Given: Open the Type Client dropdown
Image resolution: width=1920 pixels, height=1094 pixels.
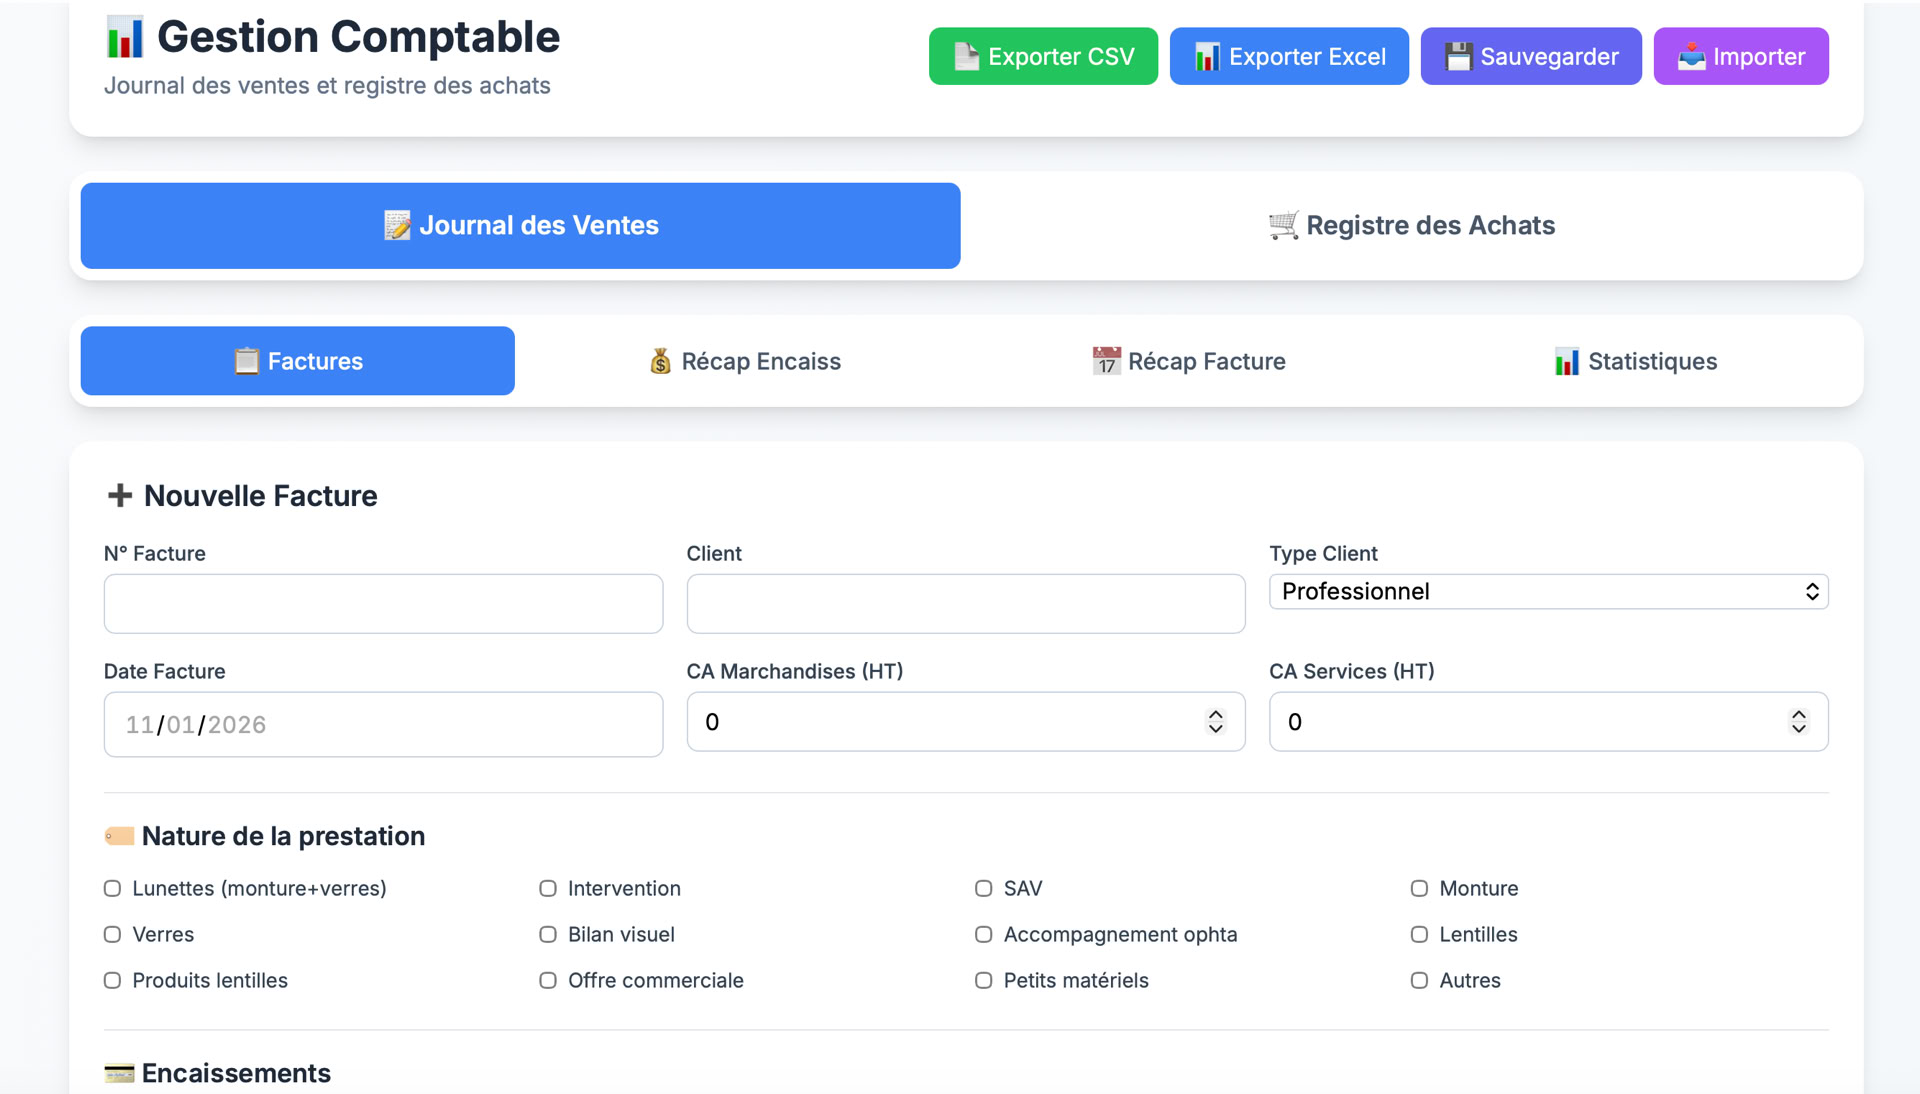Looking at the screenshot, I should click(x=1548, y=591).
